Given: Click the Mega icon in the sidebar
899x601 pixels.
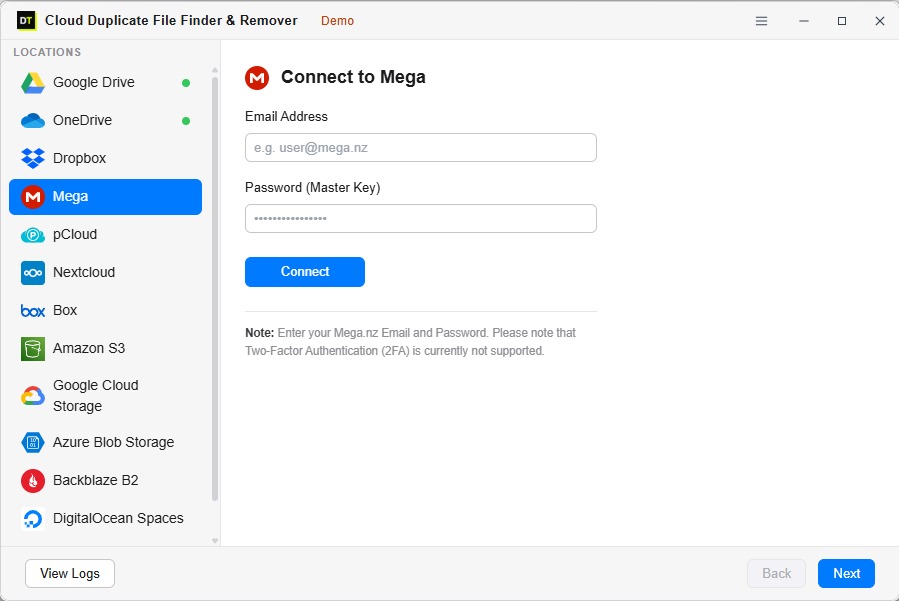Looking at the screenshot, I should click(x=33, y=197).
